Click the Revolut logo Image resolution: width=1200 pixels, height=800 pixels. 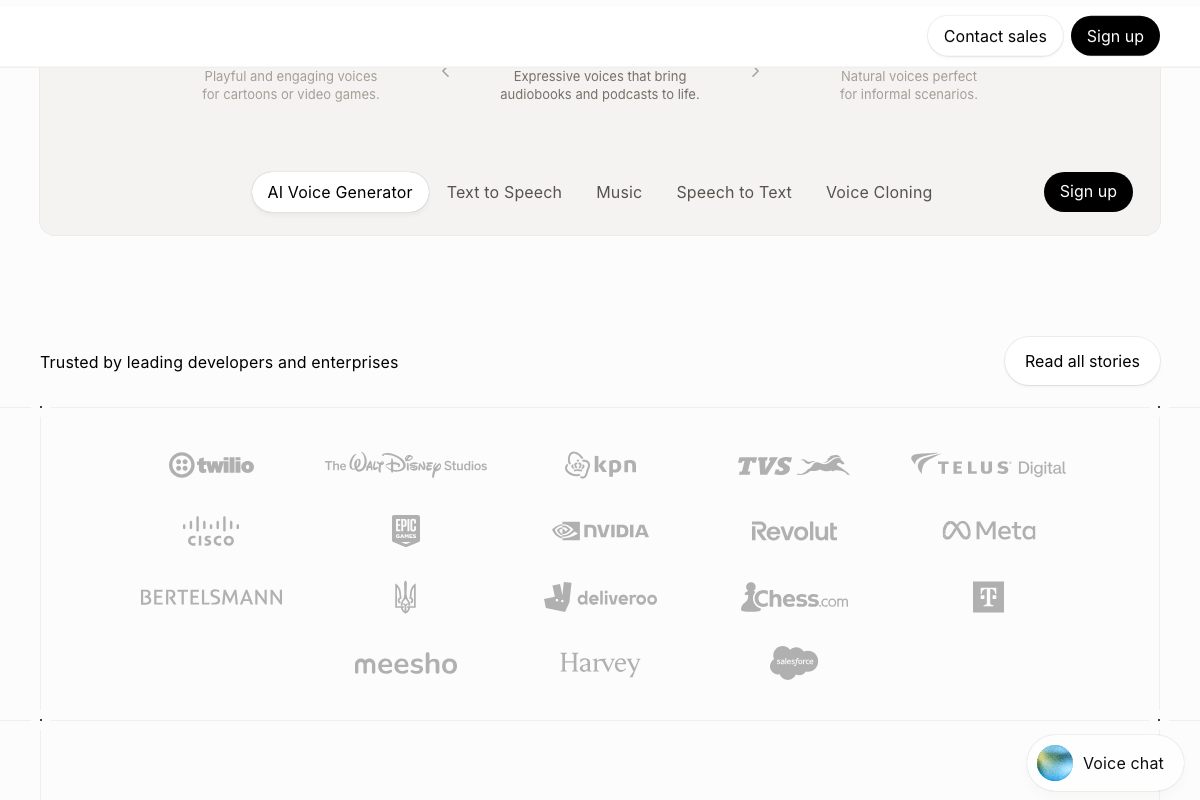(794, 531)
